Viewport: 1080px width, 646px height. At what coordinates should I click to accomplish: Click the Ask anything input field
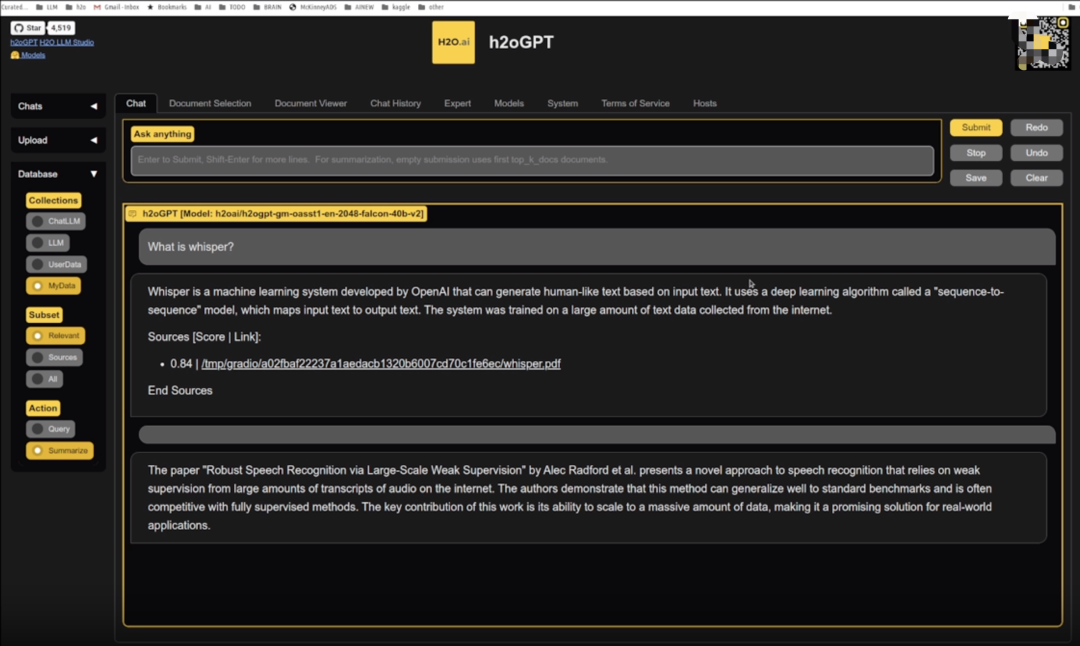tap(532, 160)
